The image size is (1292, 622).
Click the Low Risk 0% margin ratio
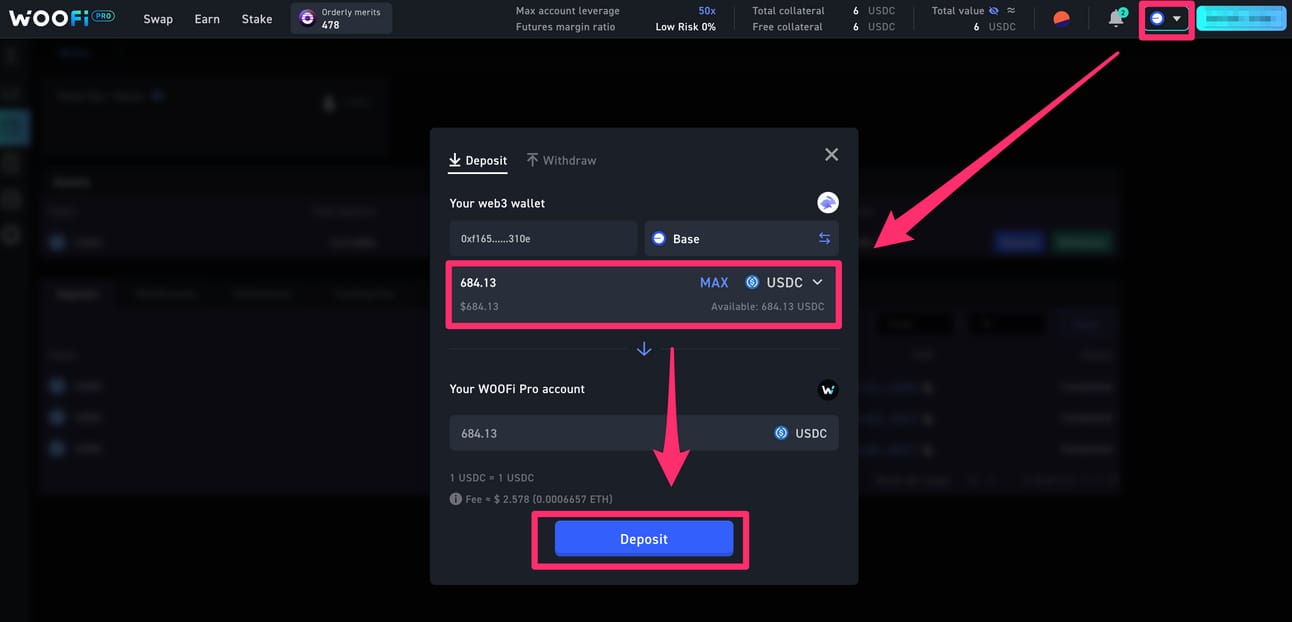(686, 27)
